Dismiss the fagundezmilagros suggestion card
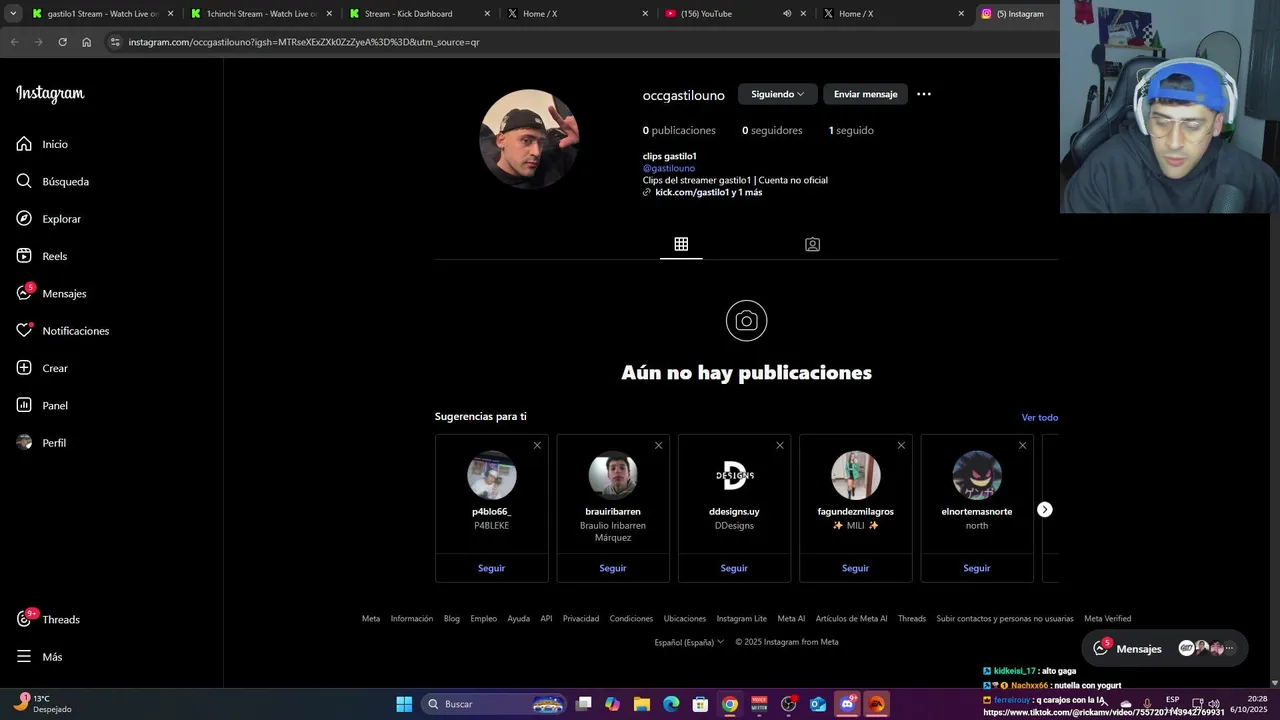 pyautogui.click(x=901, y=445)
